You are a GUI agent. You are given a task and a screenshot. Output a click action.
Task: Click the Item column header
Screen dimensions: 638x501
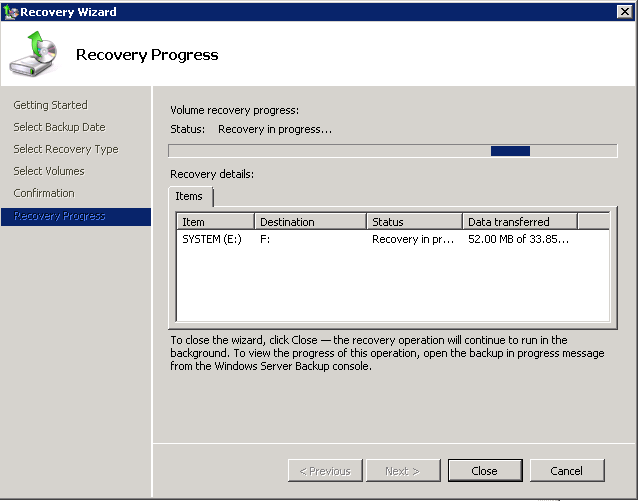pos(215,222)
